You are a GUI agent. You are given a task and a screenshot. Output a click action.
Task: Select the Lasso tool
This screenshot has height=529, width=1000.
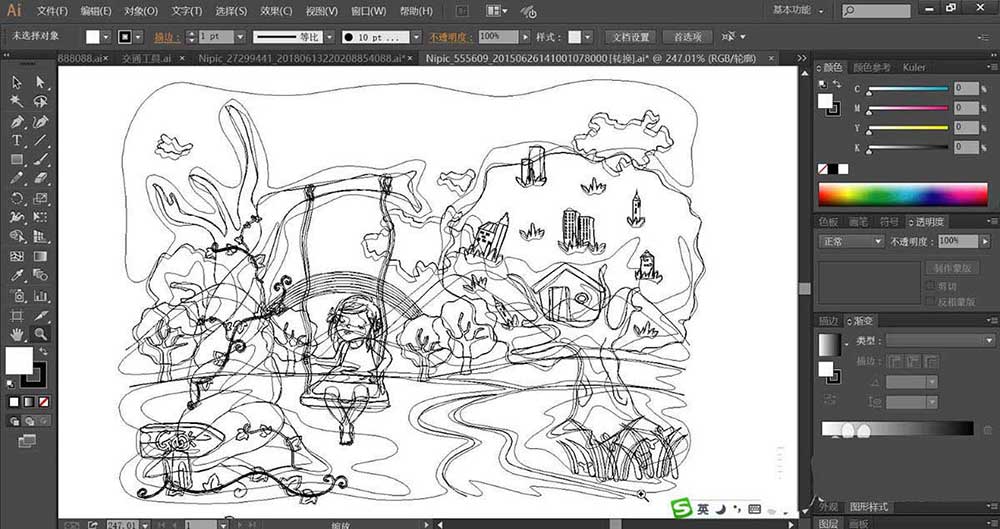point(41,101)
